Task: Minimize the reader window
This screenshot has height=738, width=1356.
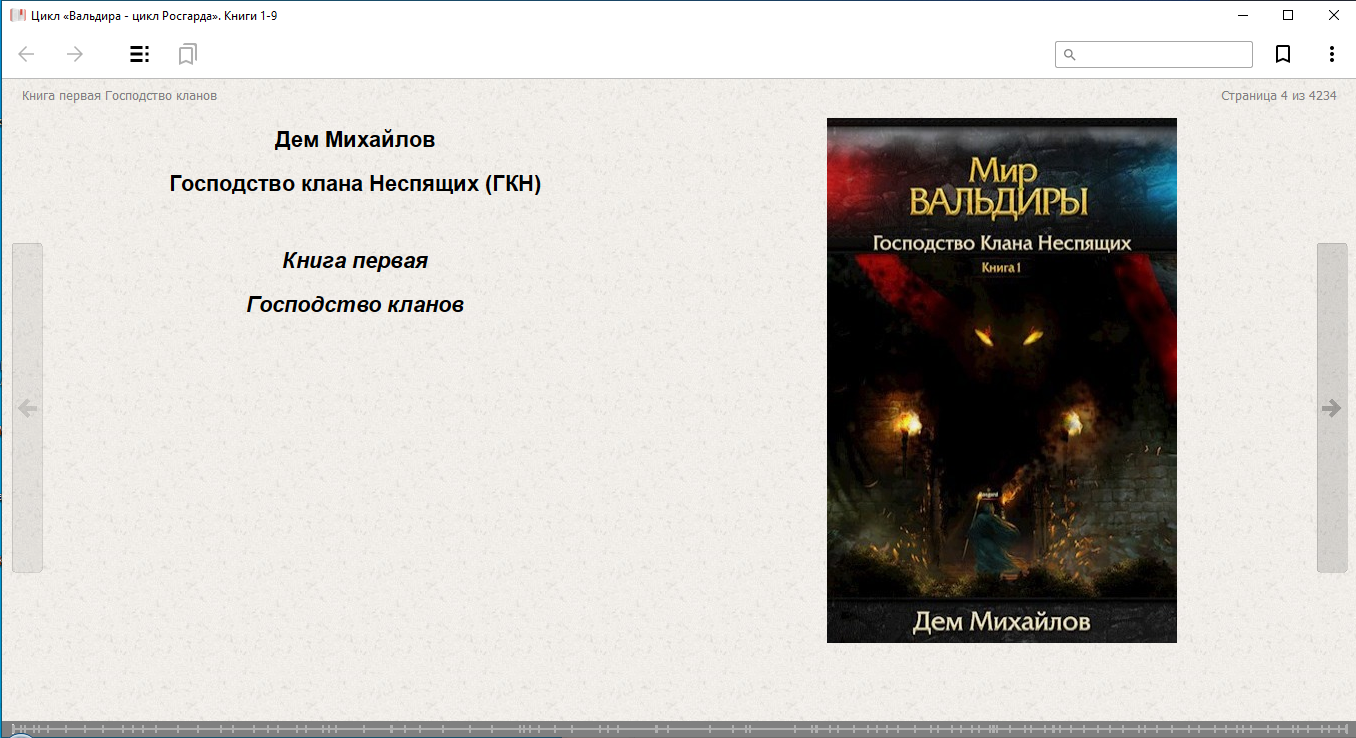Action: point(1243,15)
